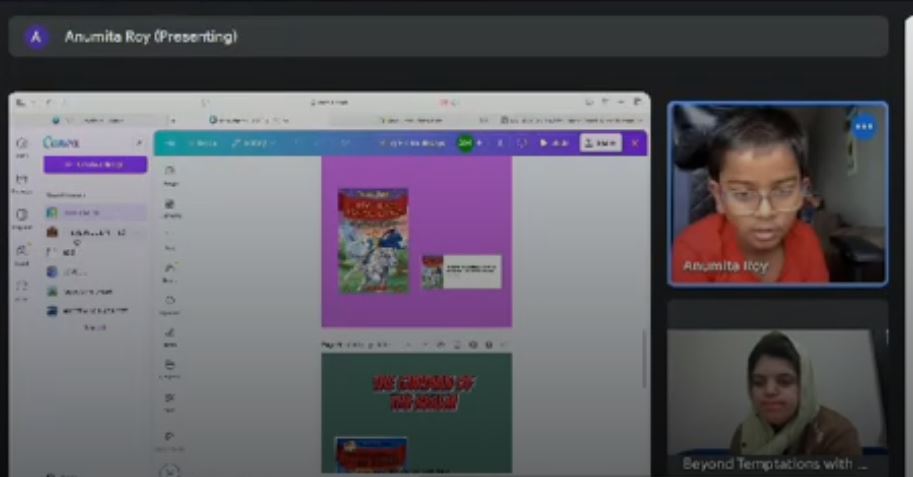Image resolution: width=913 pixels, height=477 pixels.
Task: Click See all under recent designs
Action: point(95,328)
